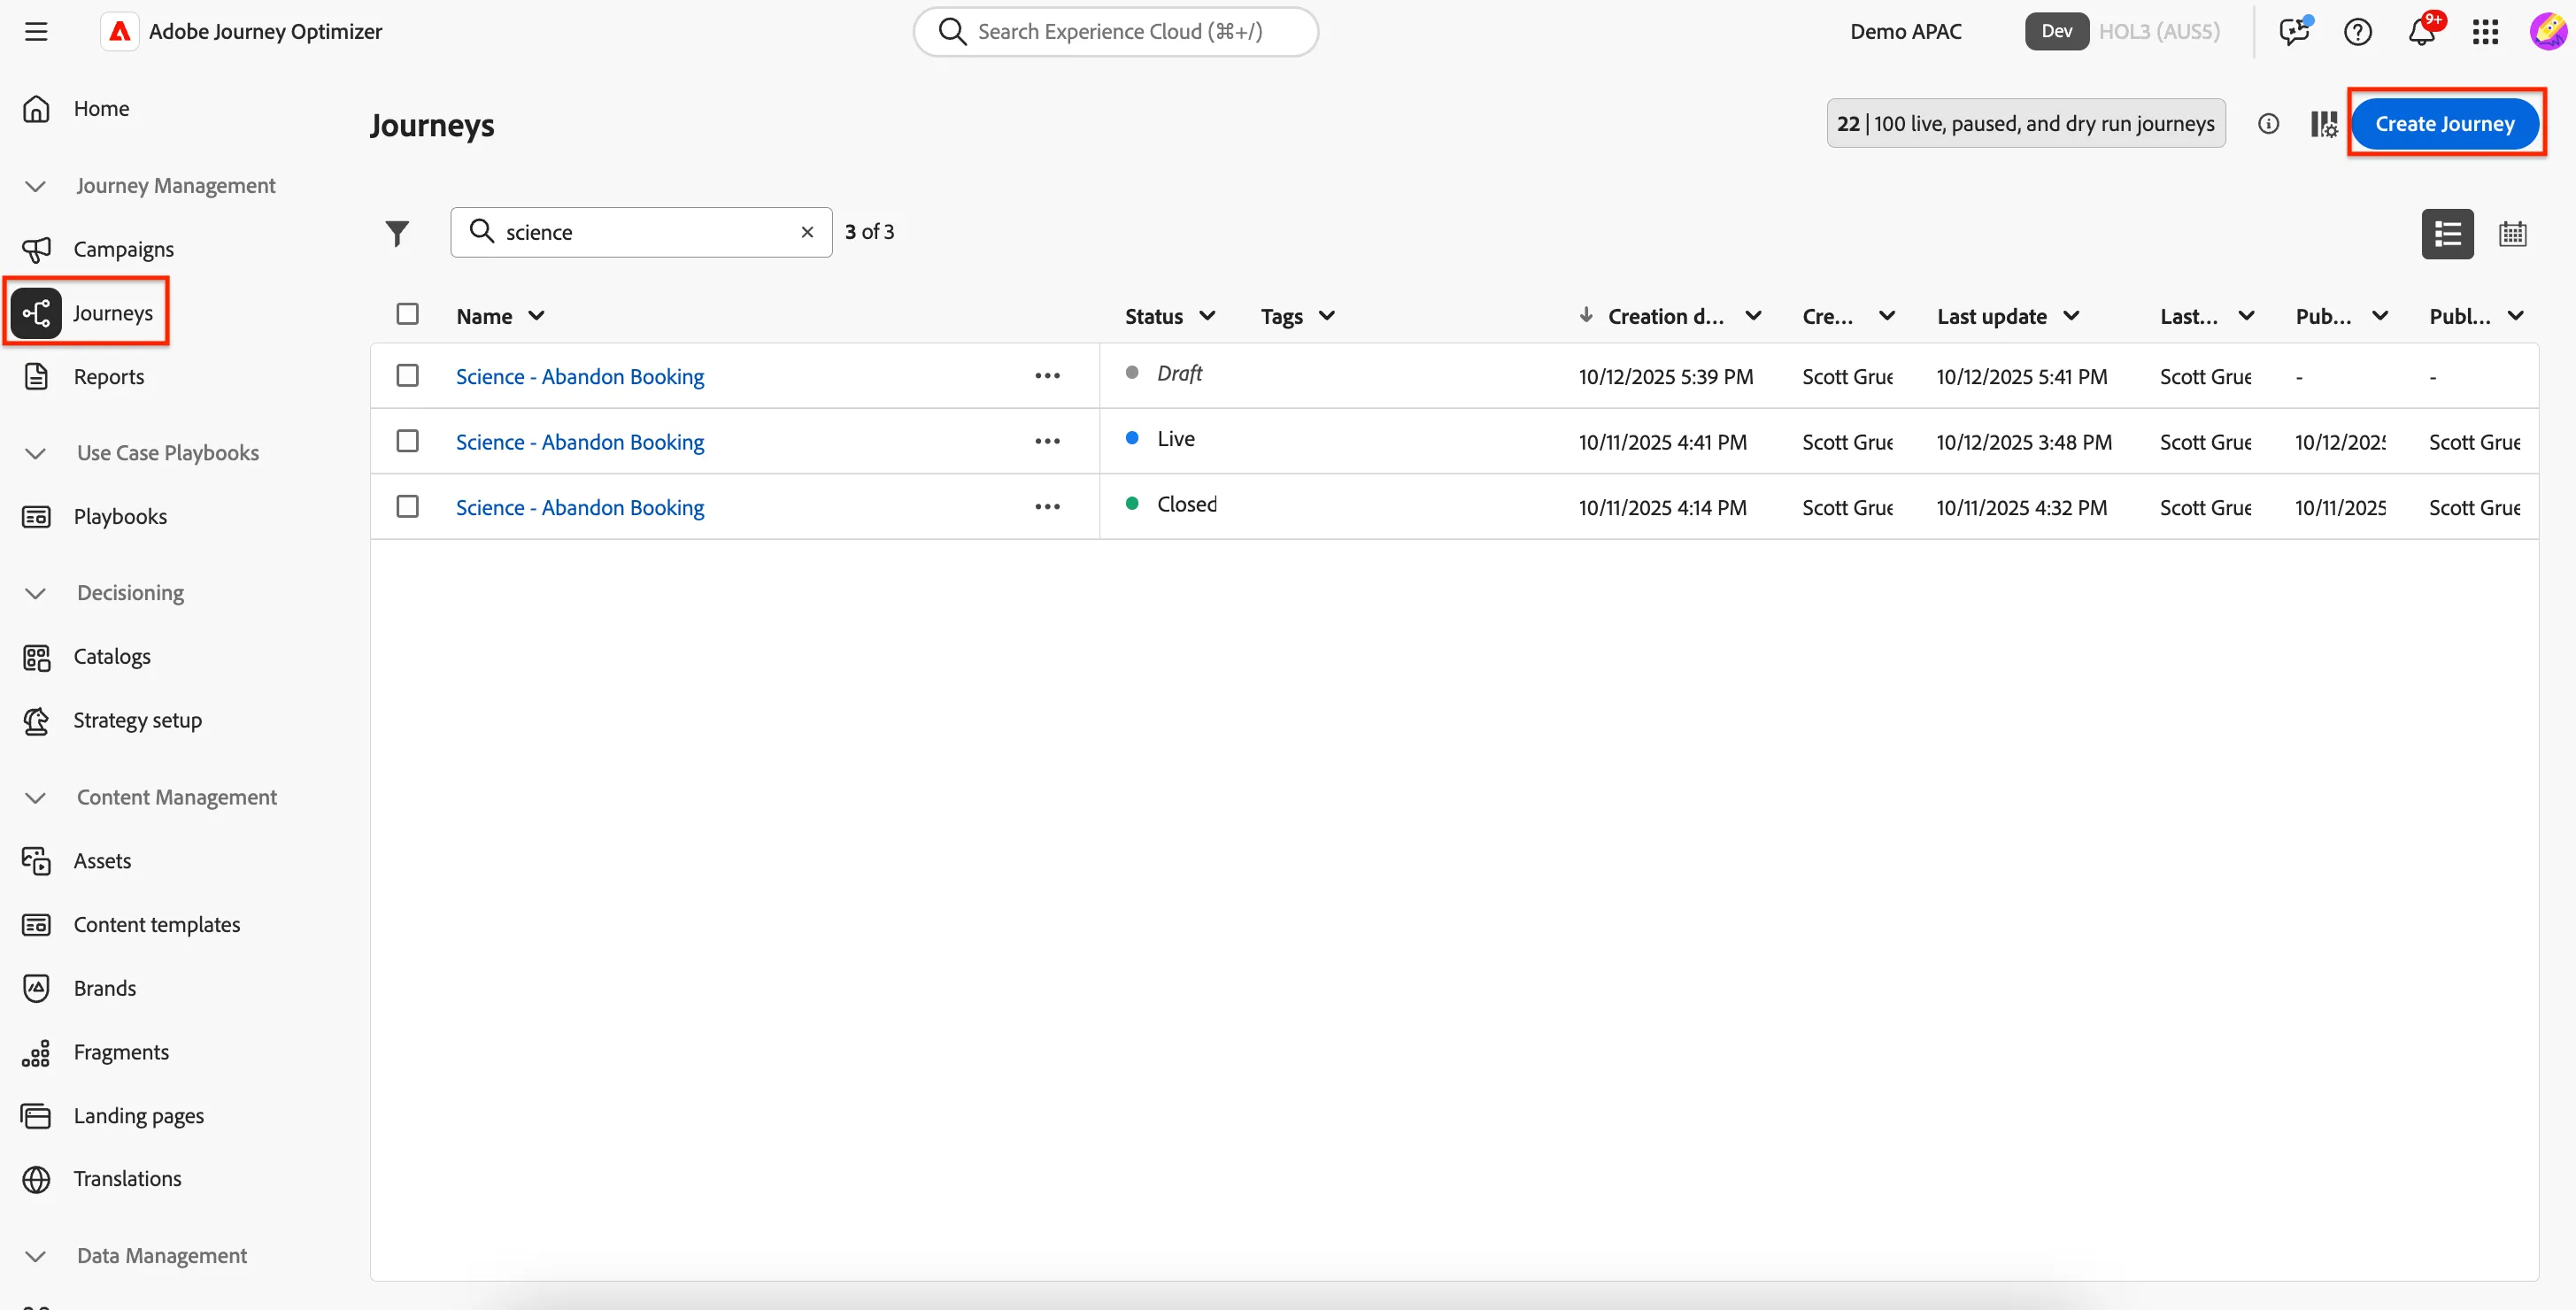The width and height of the screenshot is (2576, 1310).
Task: Click the journeys search field containing science
Action: coord(641,232)
